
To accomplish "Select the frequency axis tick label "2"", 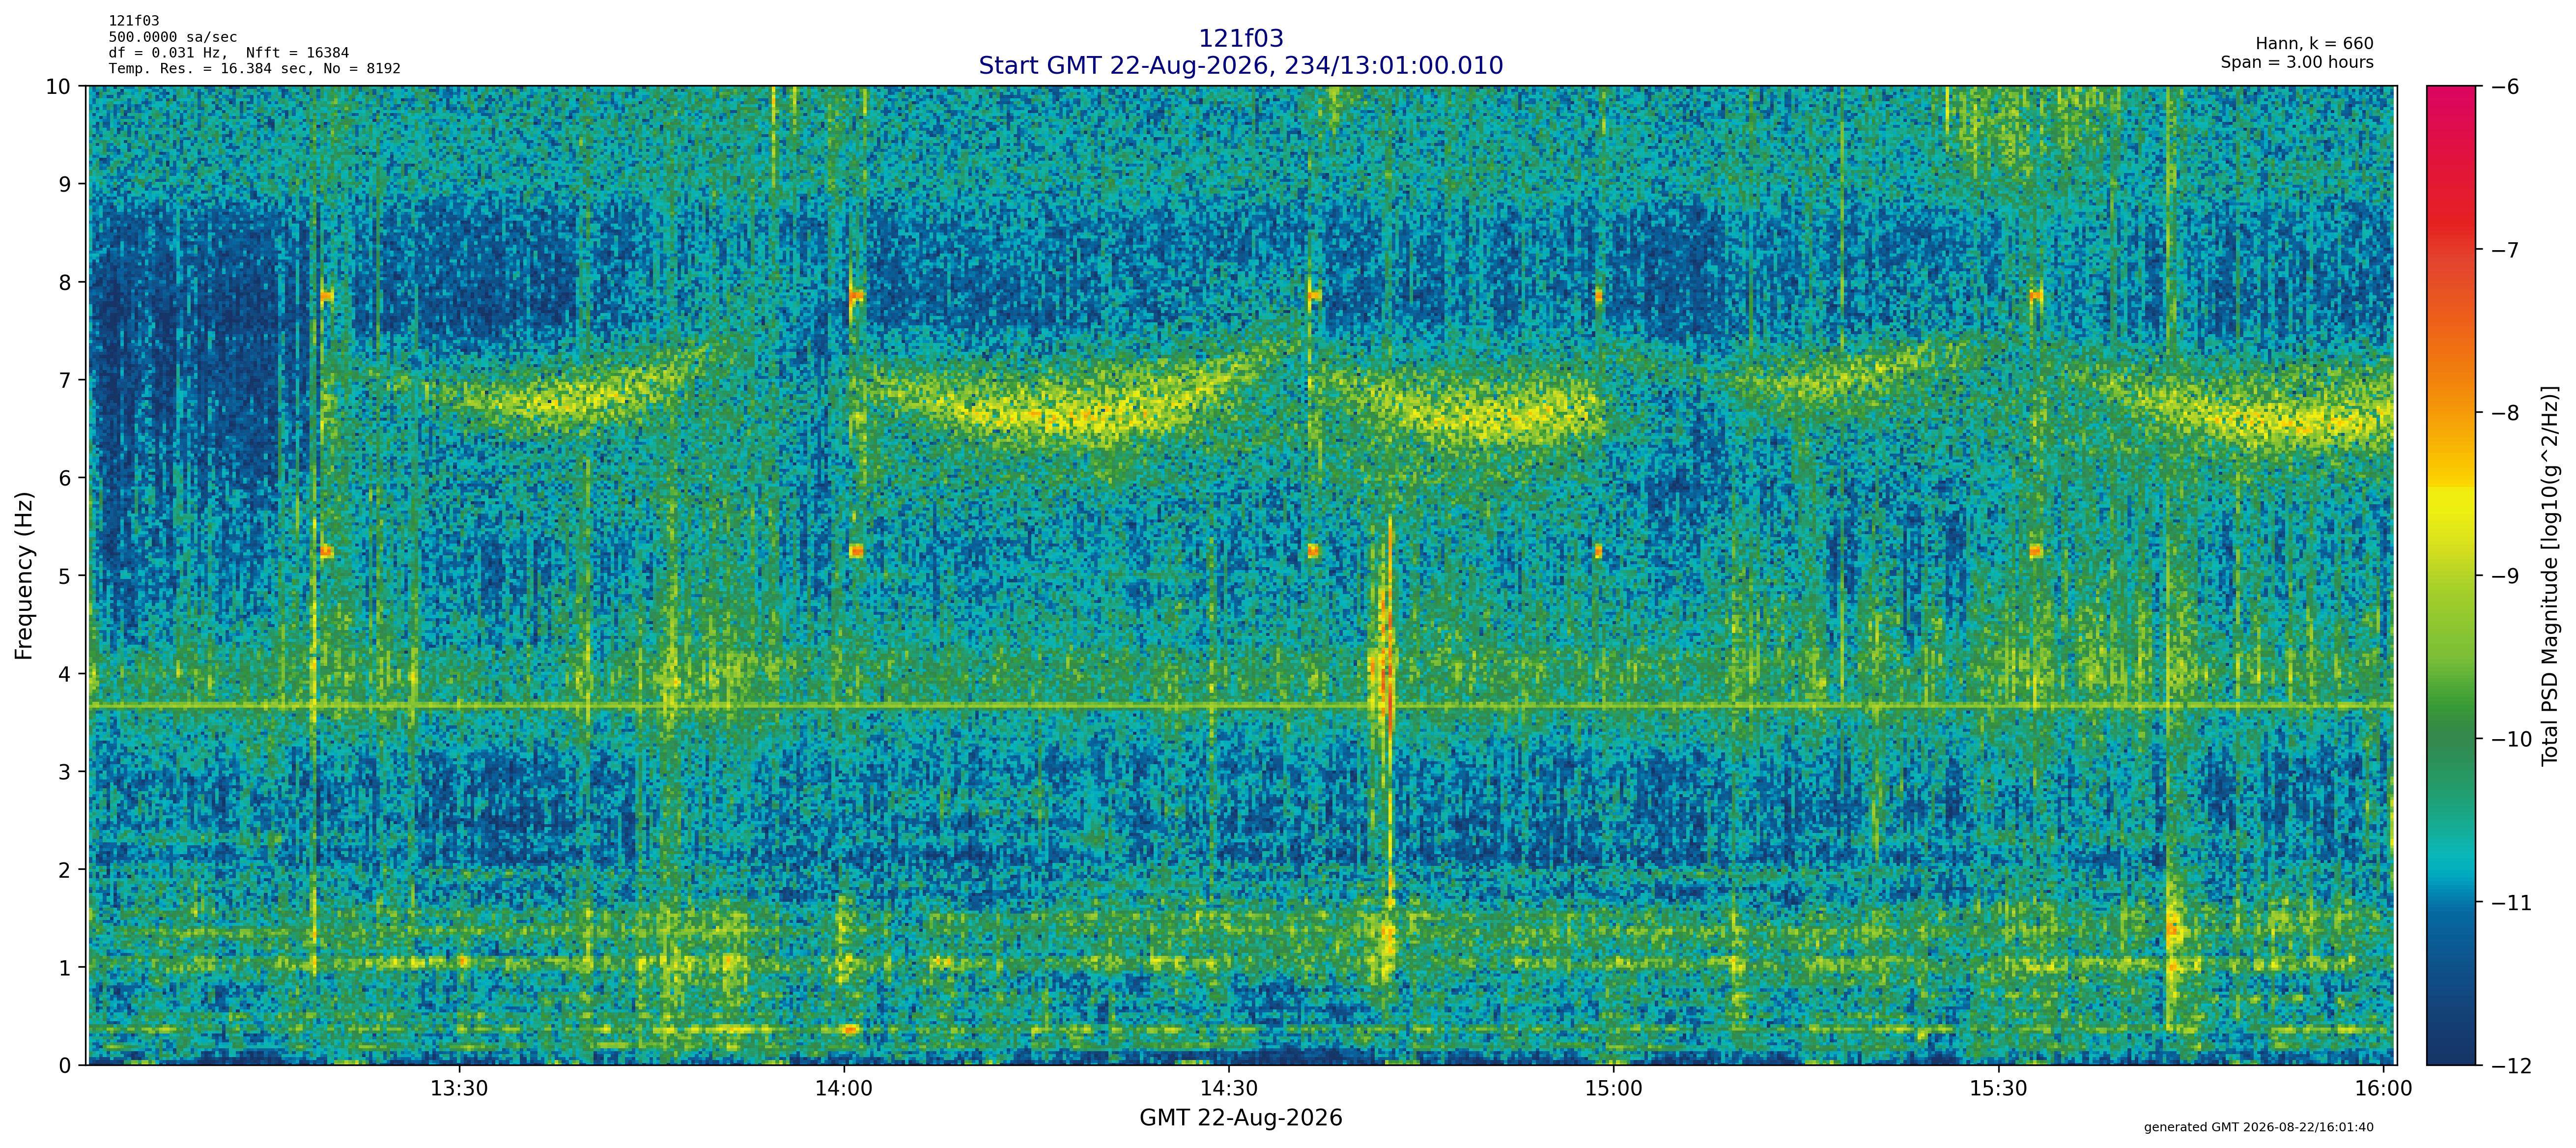I will coord(65,870).
